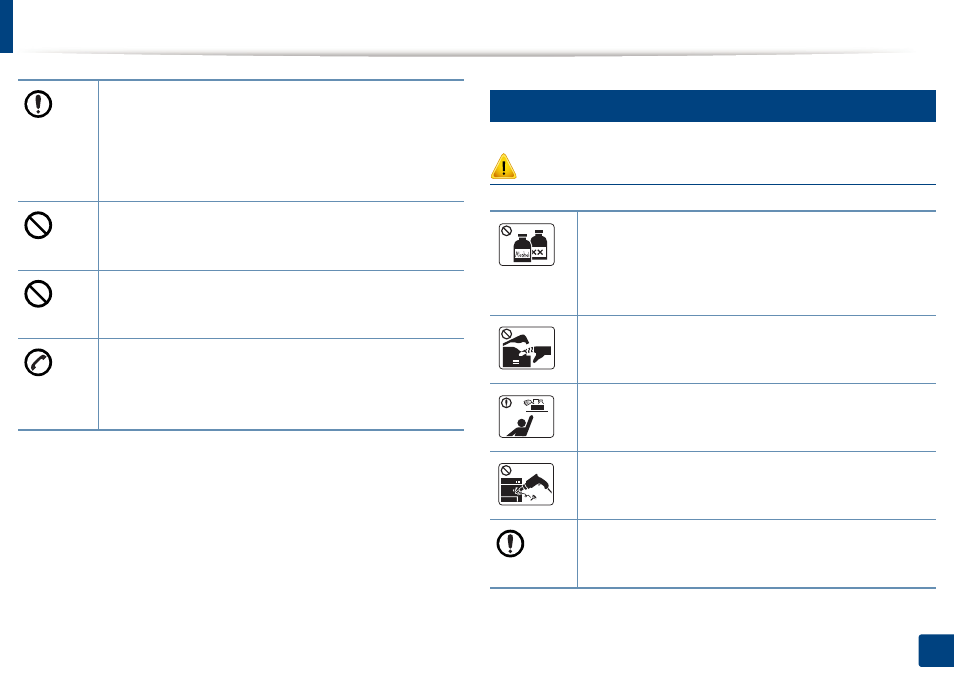Click the screwdriver disassembly prohibition pictogram
Image resolution: width=954 pixels, height=674 pixels.
pyautogui.click(x=527, y=485)
